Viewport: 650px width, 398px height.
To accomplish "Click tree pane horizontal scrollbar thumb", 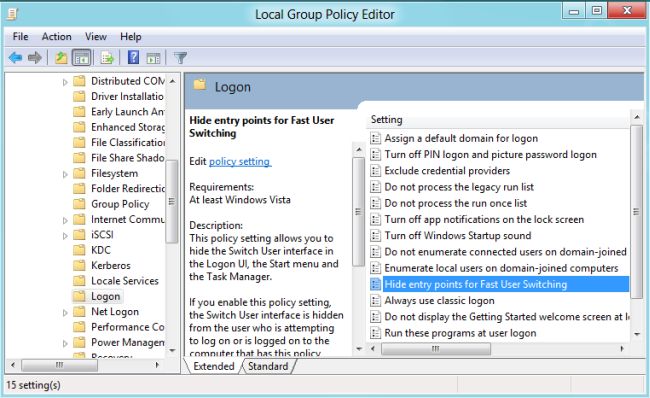I will 60,365.
